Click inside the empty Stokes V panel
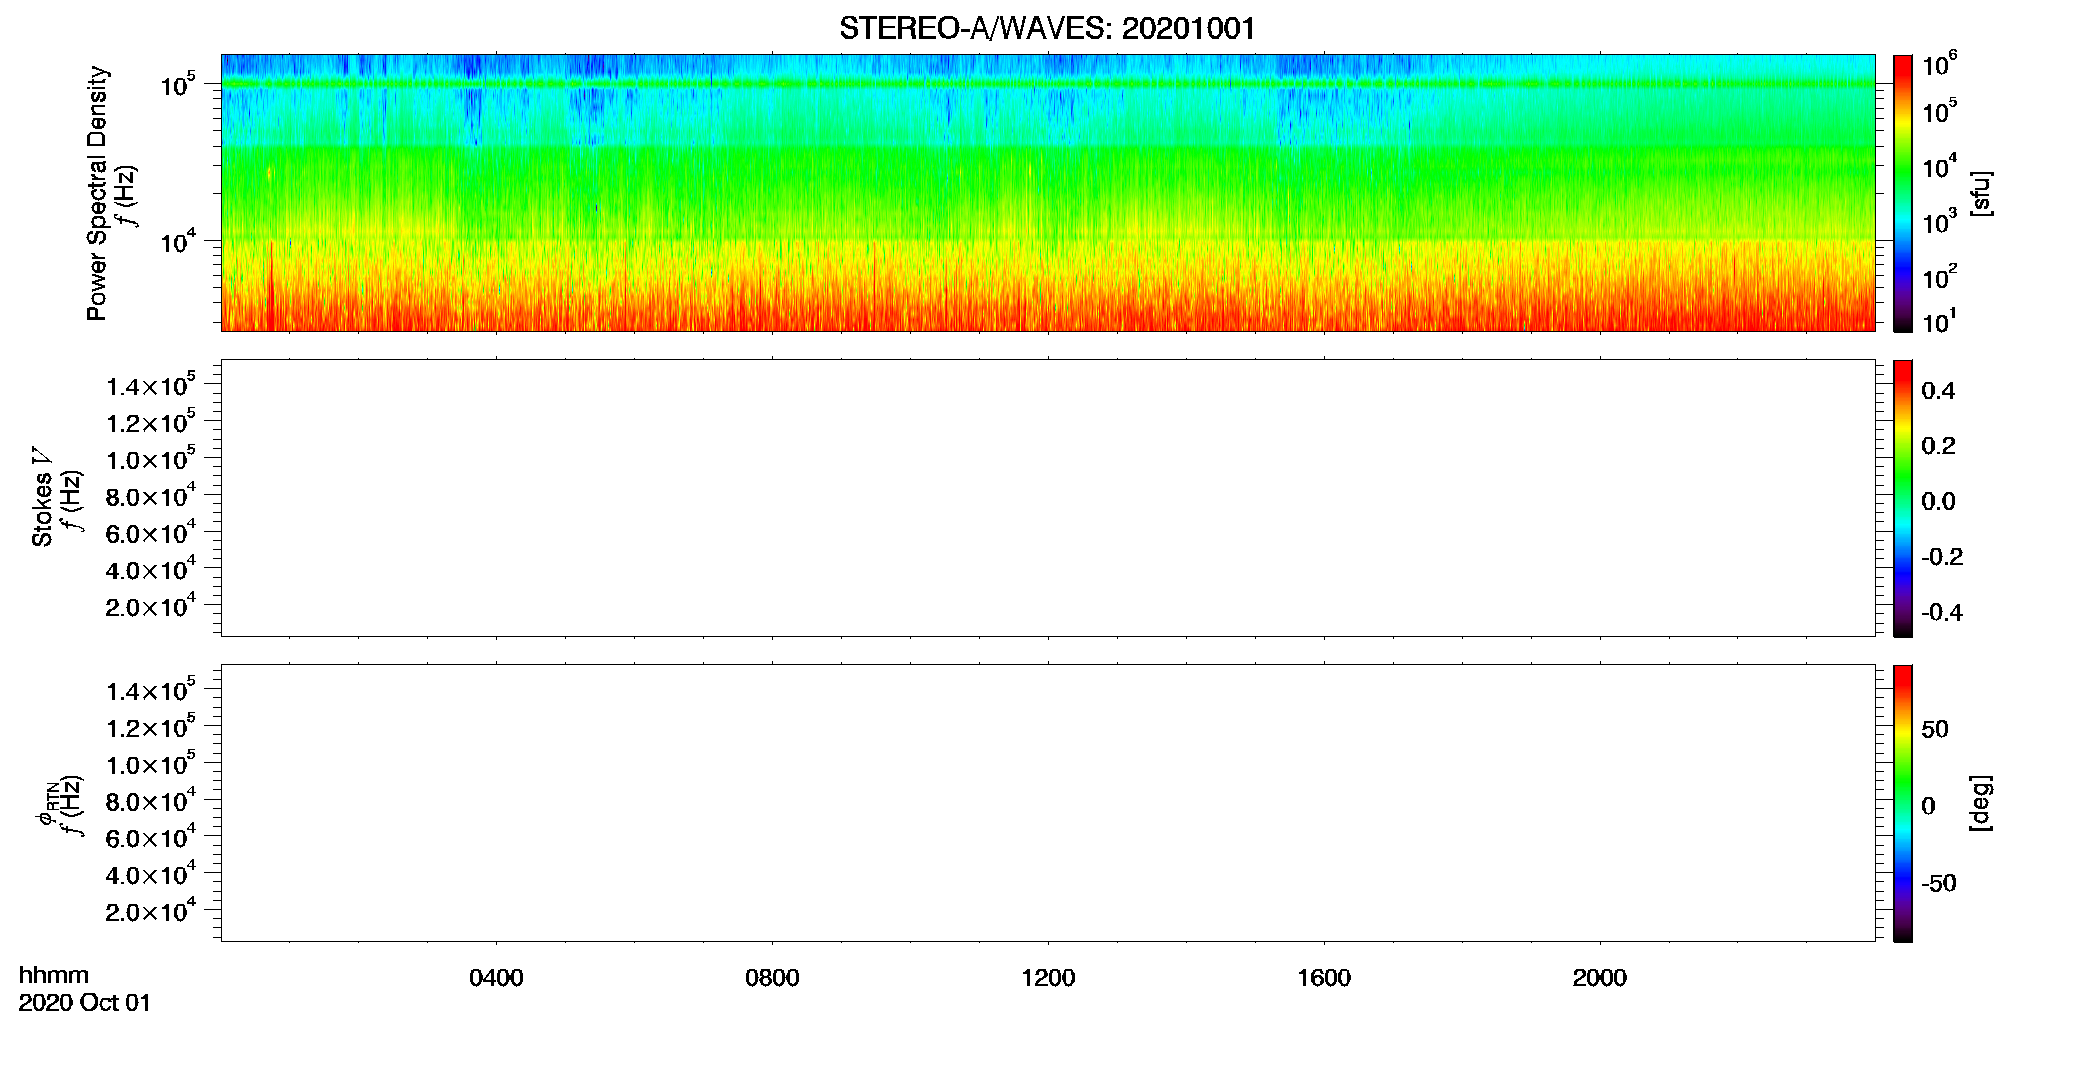Viewport: 2096px width, 1080px height. [x=1047, y=498]
